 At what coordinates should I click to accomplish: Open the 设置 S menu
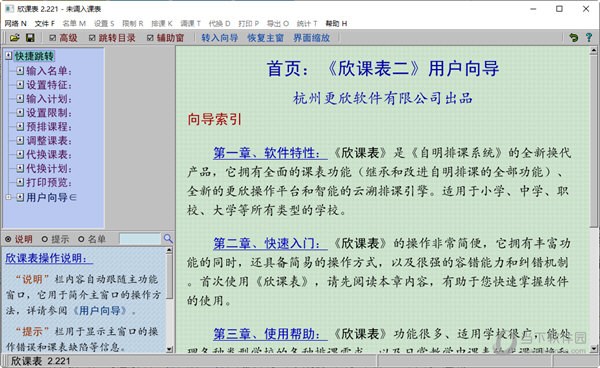click(x=104, y=23)
